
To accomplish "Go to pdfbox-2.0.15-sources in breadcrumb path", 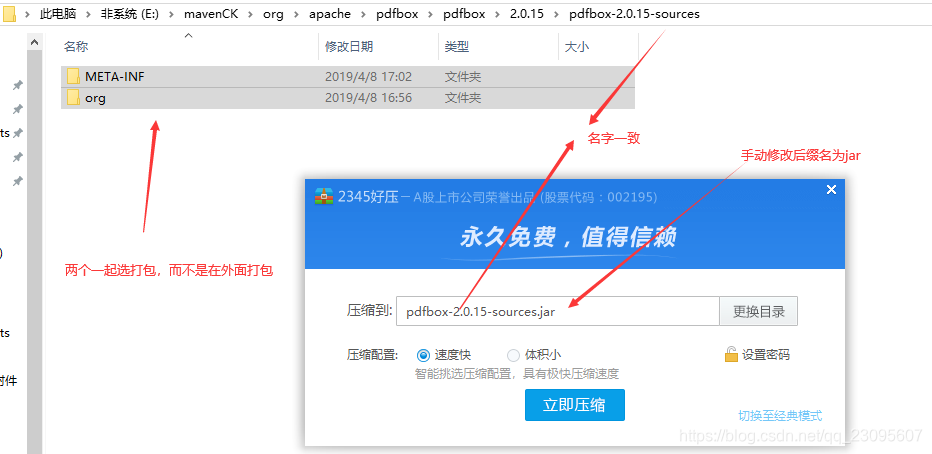I will point(634,14).
